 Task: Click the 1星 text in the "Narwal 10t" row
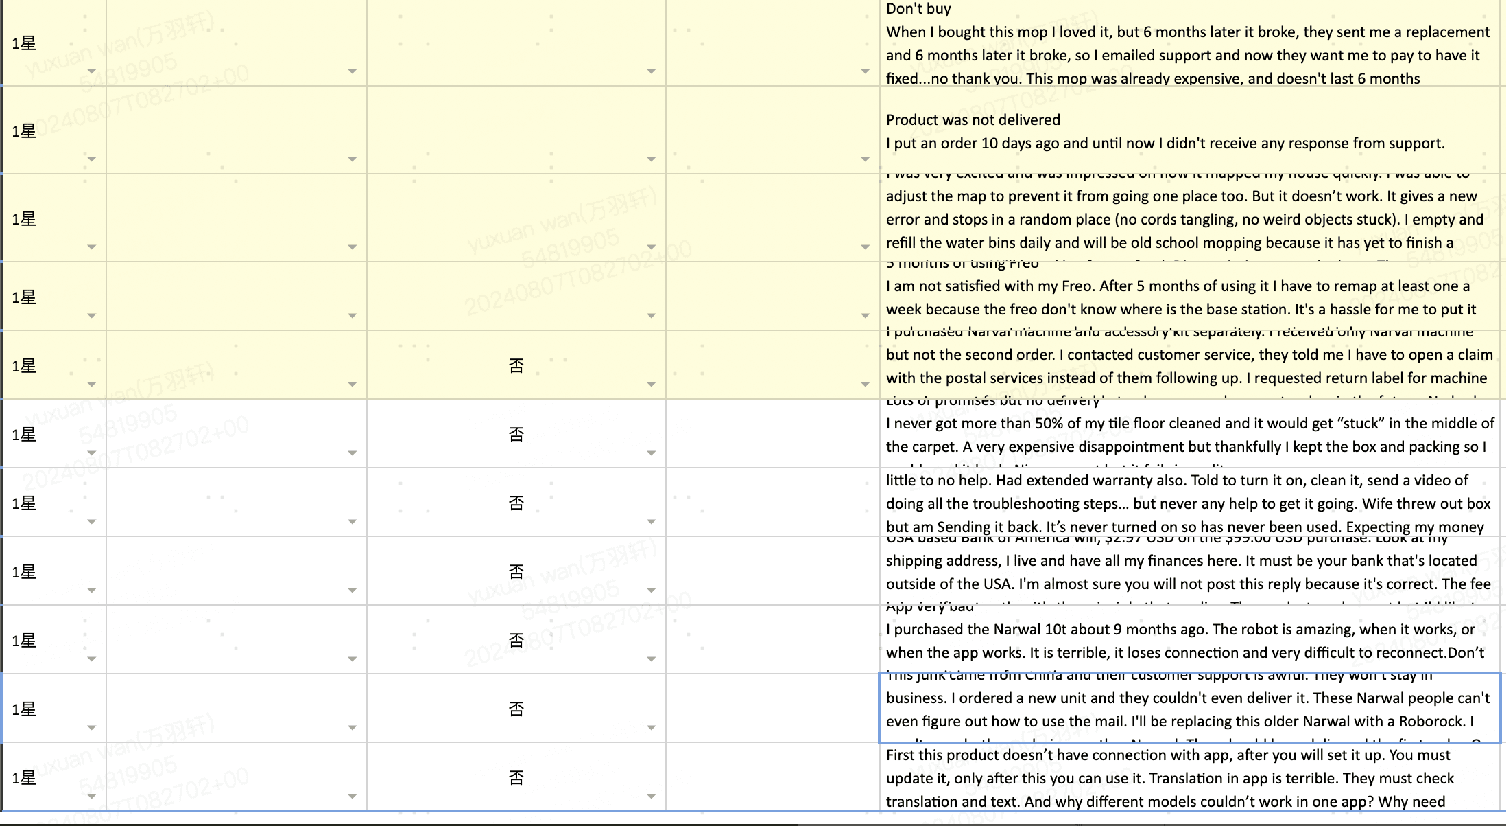click(24, 640)
